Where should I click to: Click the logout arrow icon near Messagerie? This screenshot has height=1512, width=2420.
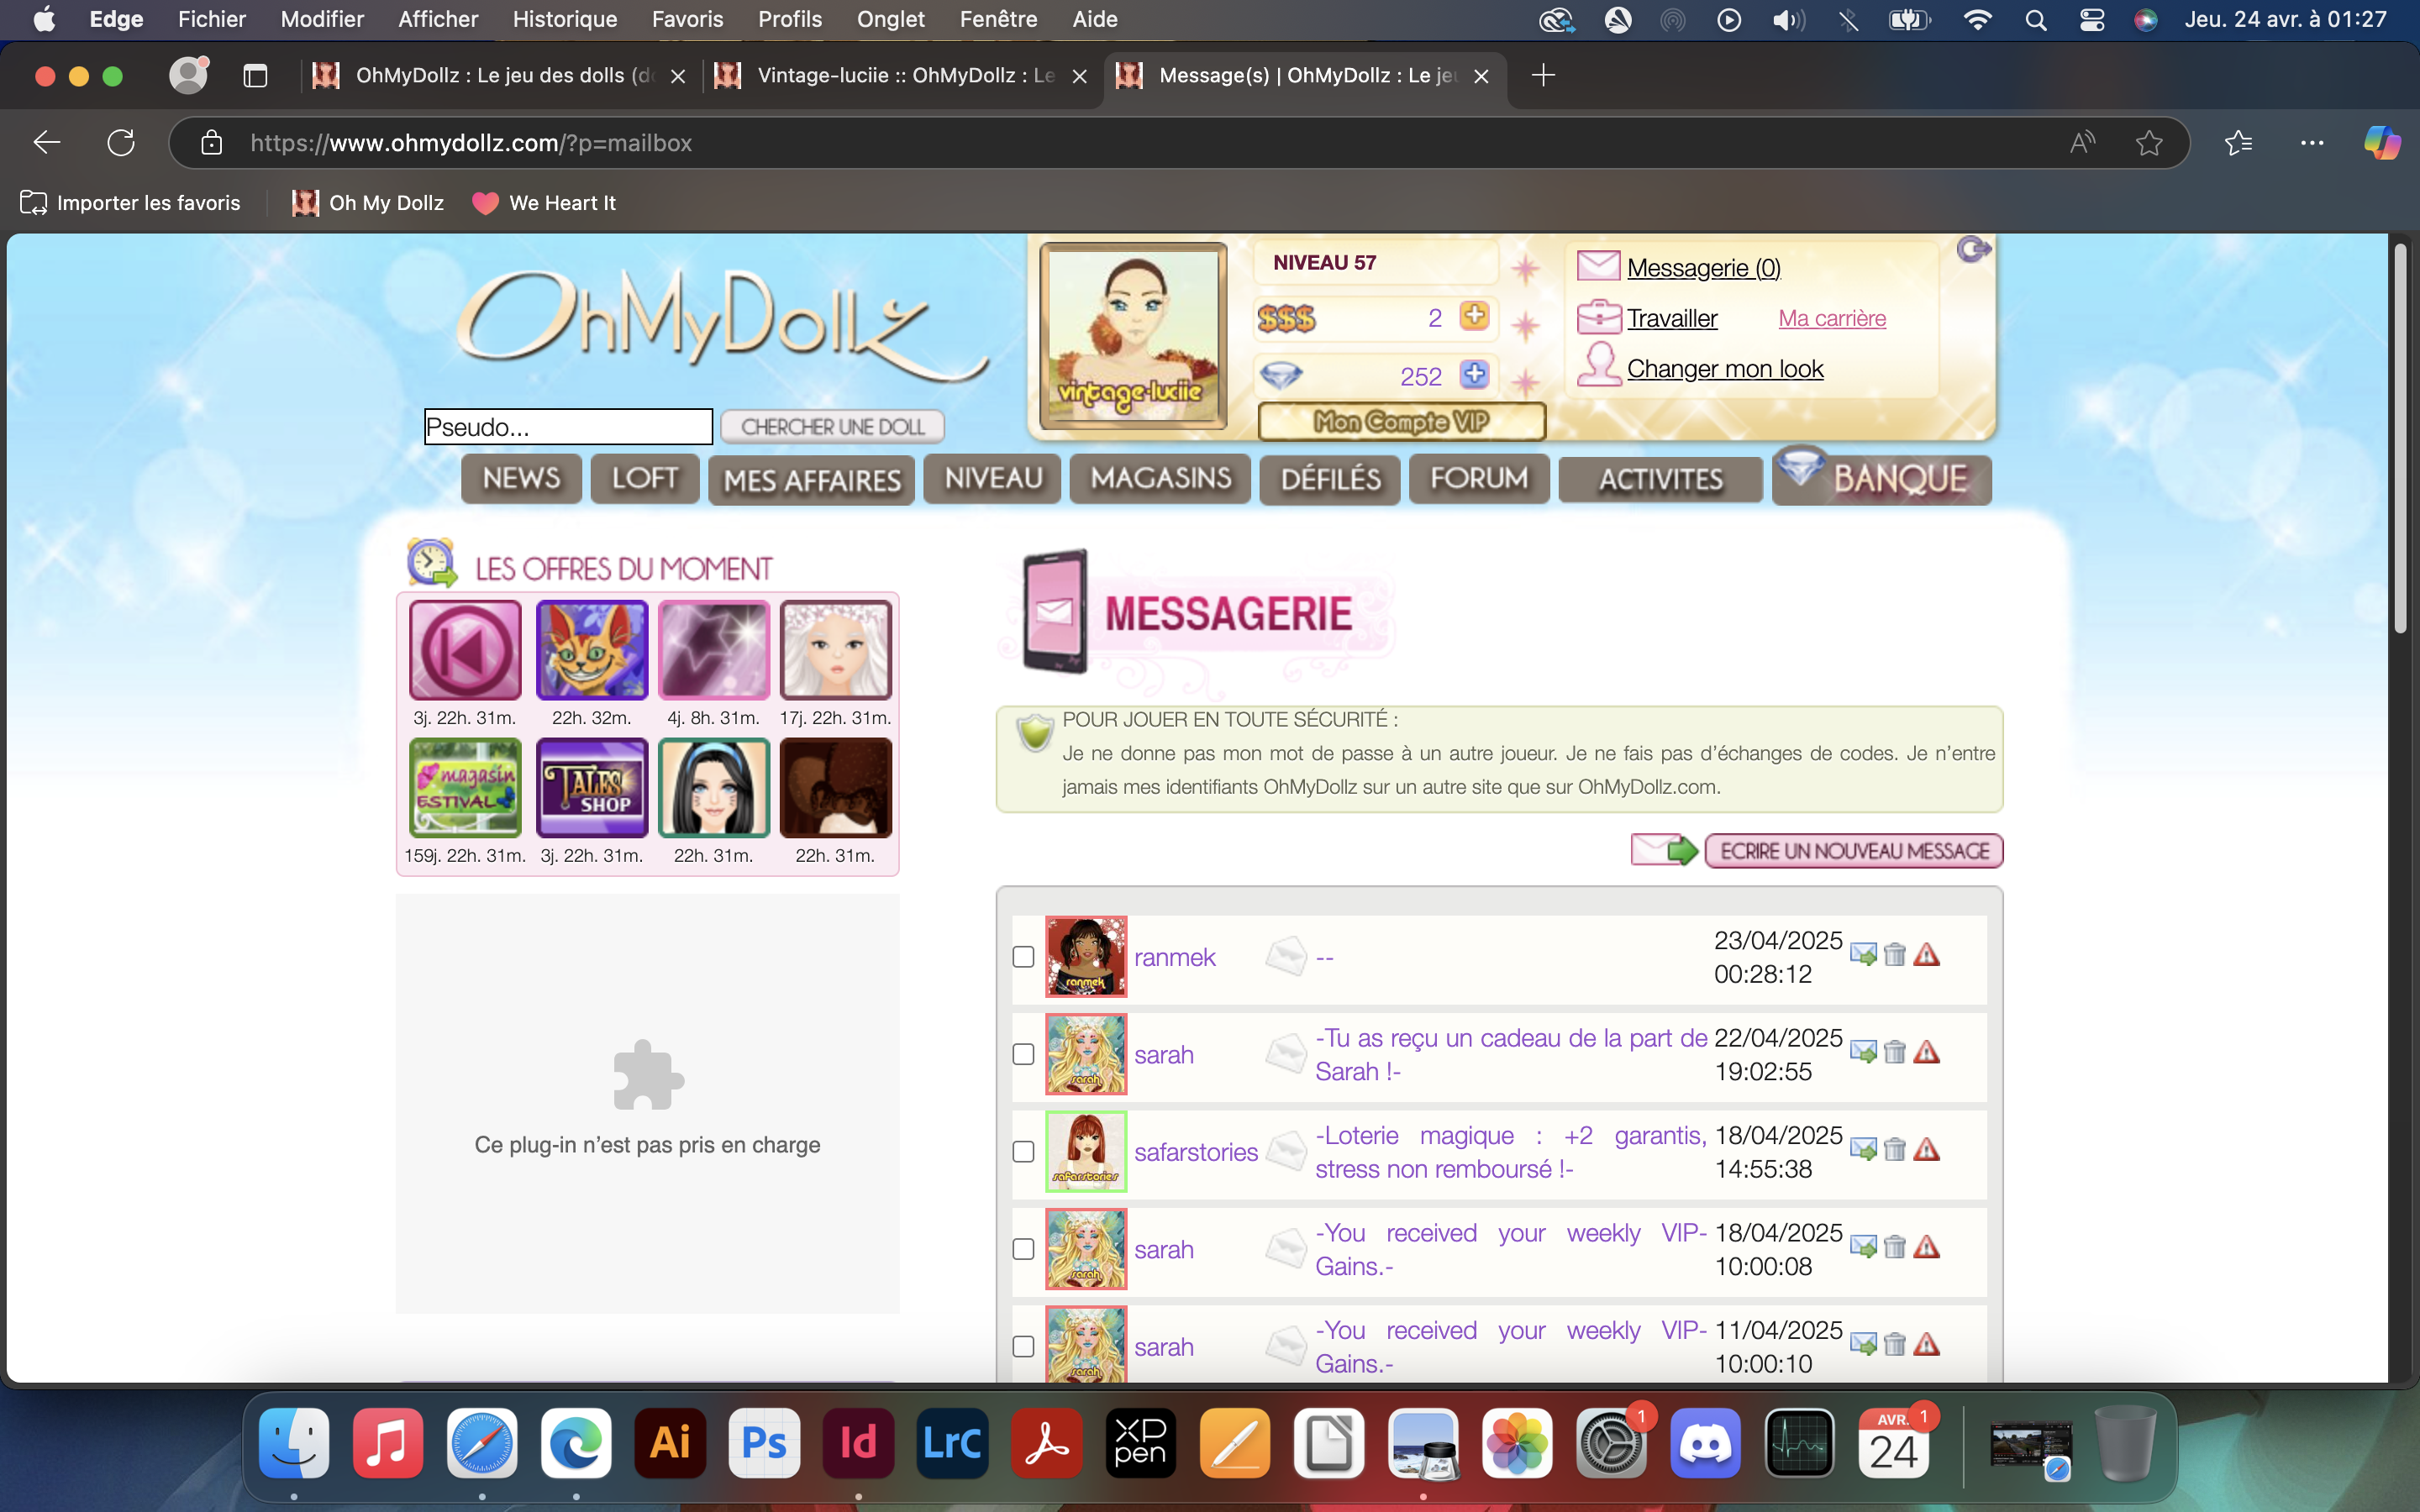pyautogui.click(x=1973, y=249)
